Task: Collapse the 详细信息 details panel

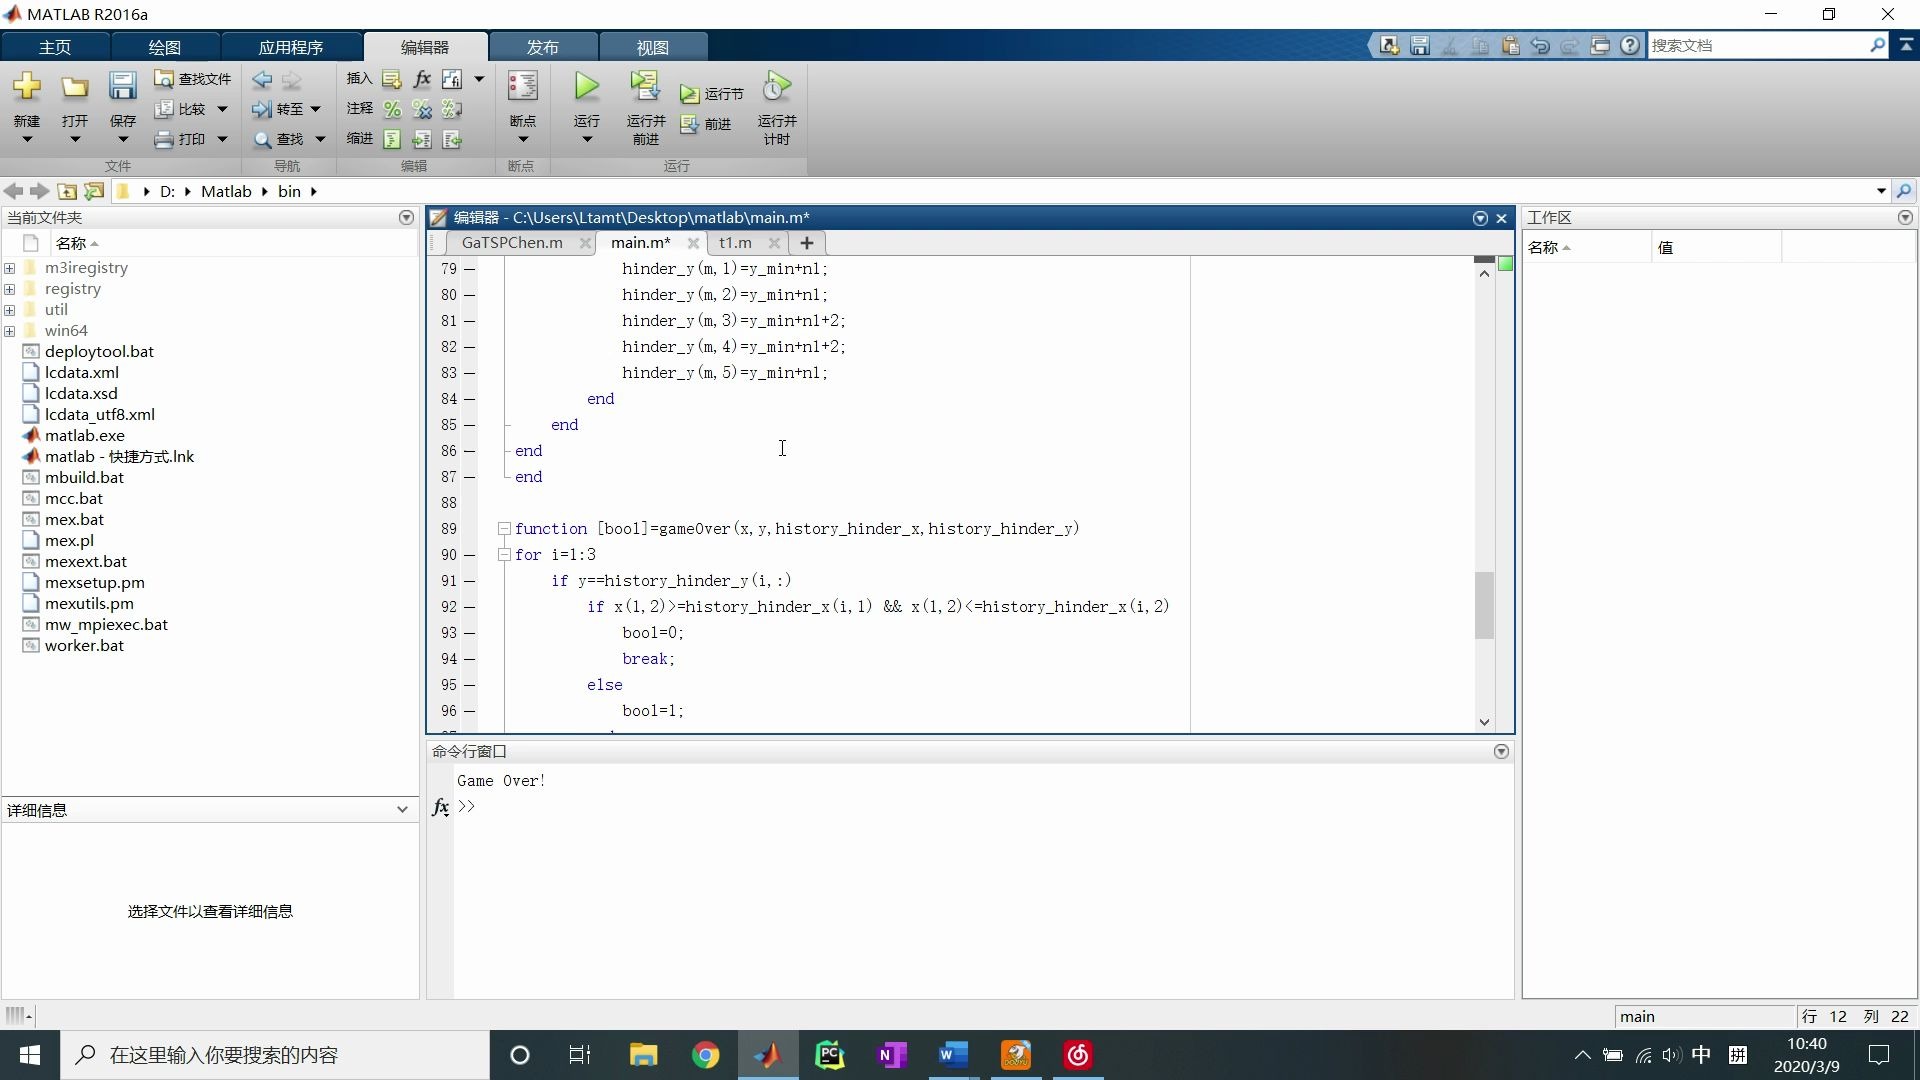Action: (x=402, y=809)
